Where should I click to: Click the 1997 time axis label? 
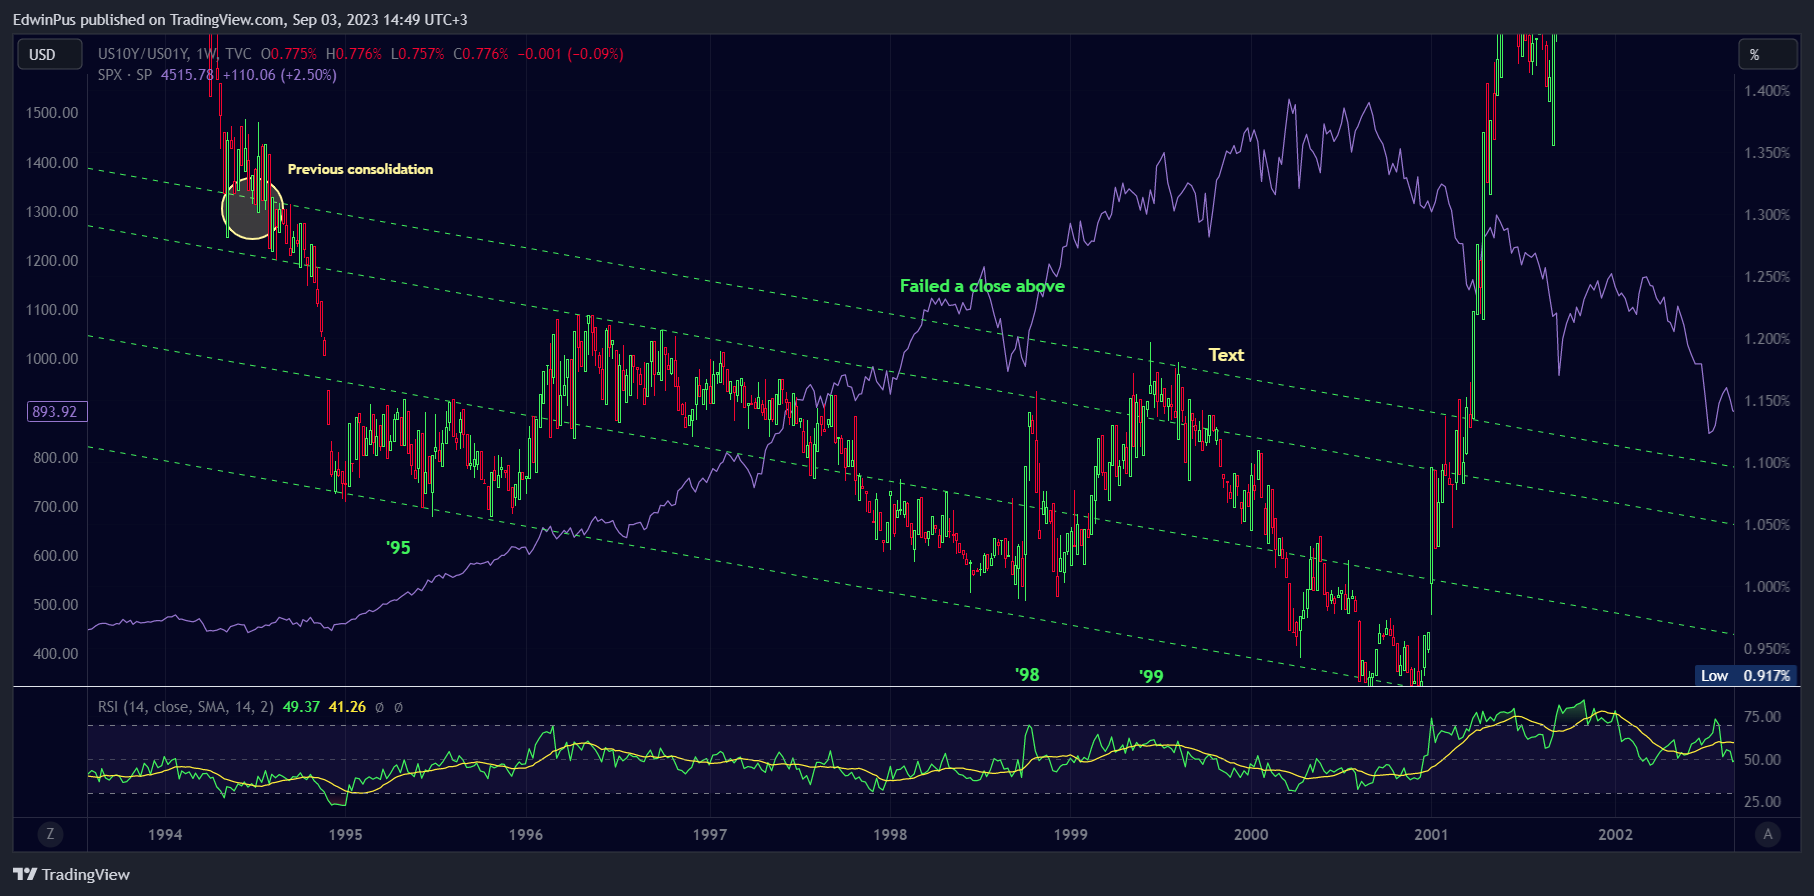(x=710, y=835)
